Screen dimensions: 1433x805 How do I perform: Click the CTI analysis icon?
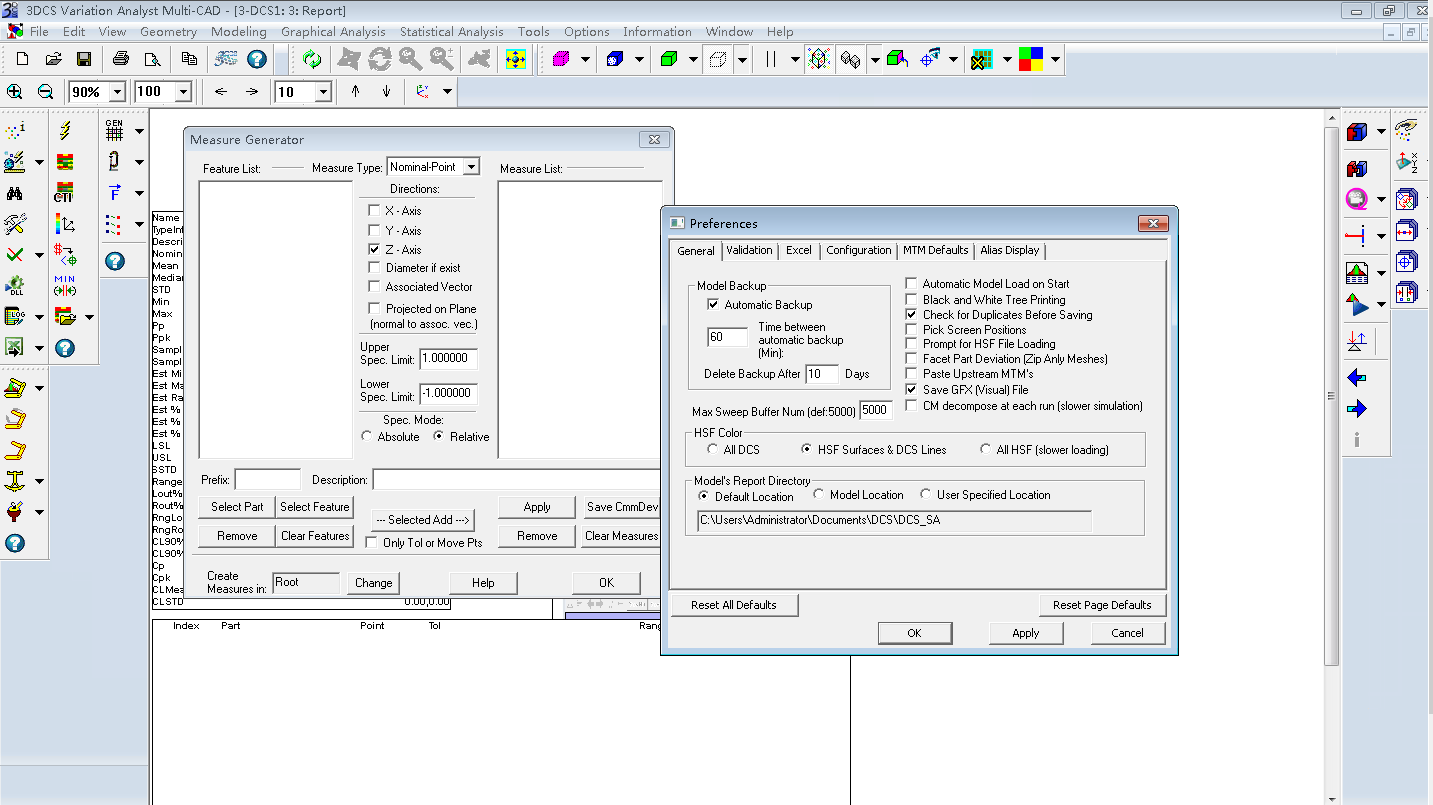(65, 193)
